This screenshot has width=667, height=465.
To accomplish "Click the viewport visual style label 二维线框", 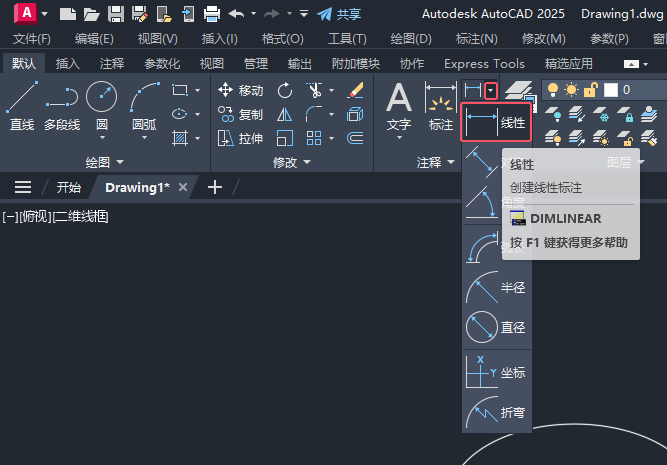I will tap(81, 217).
